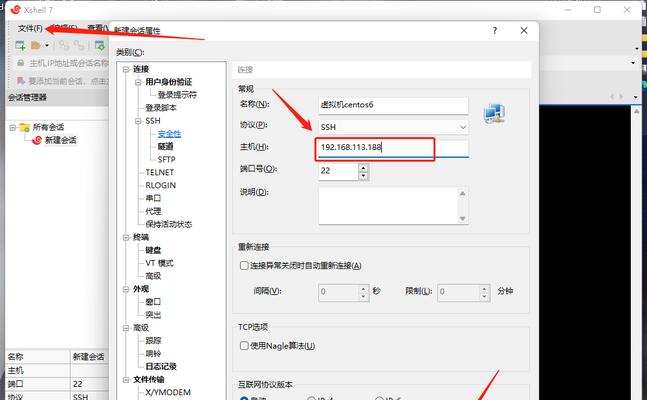Click the 主机 field with 192.168.113.188
Viewport: 647px width, 400px height.
[x=393, y=148]
